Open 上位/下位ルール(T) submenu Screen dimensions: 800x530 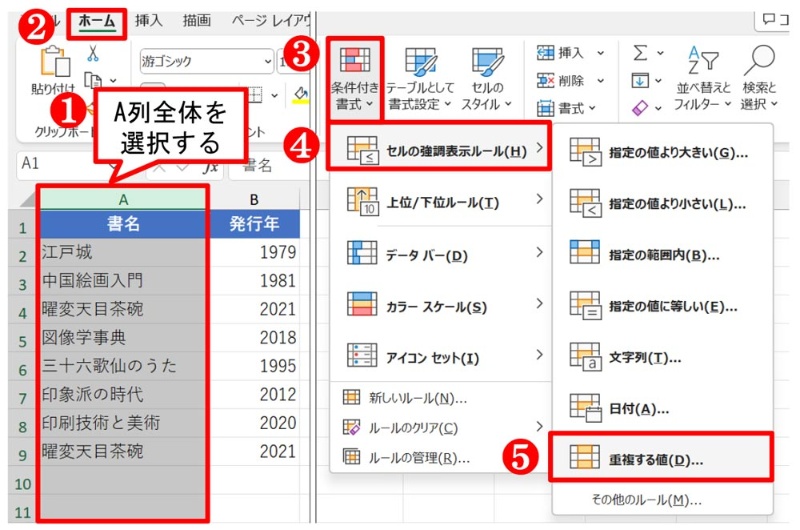pos(441,201)
